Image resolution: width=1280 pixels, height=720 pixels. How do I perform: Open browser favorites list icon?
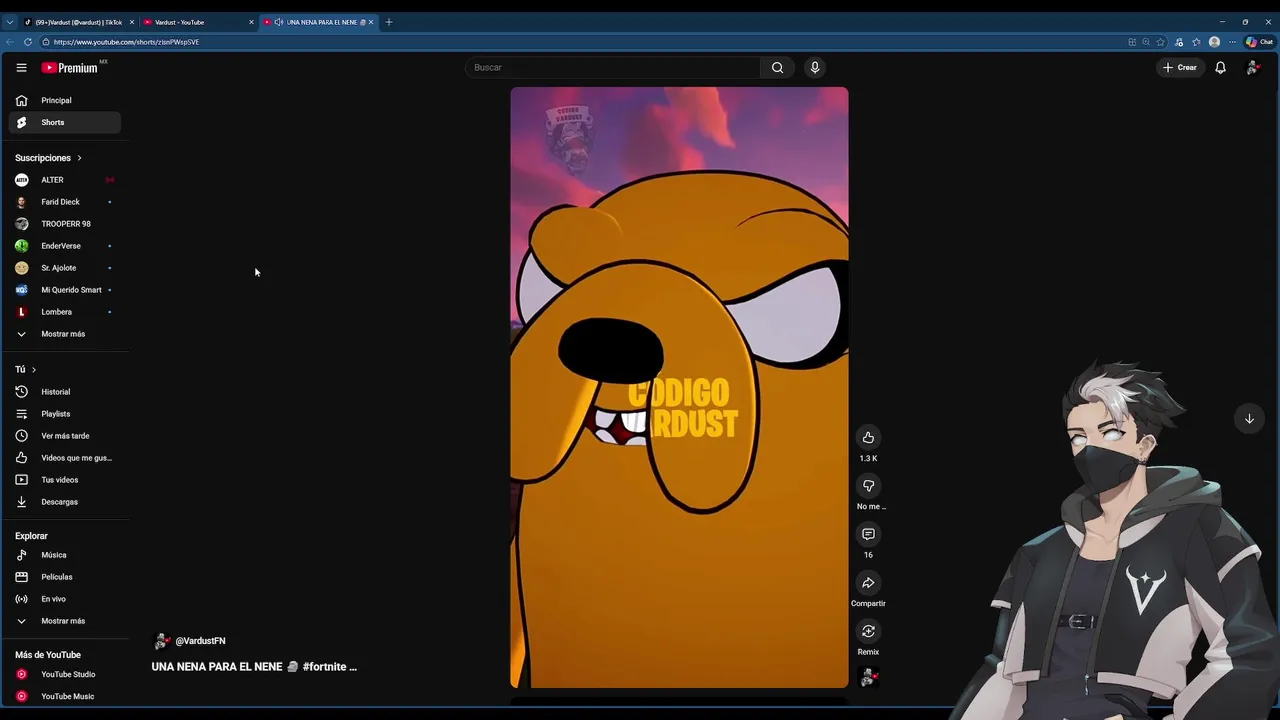pyautogui.click(x=1196, y=42)
